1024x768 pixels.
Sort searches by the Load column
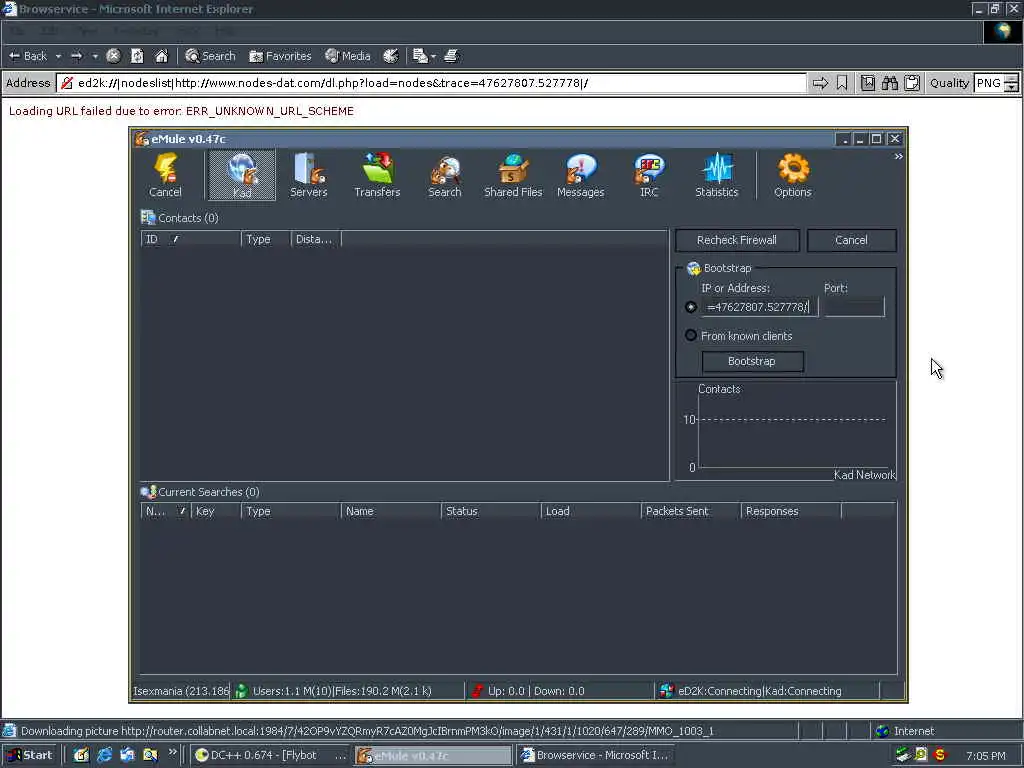pyautogui.click(x=591, y=511)
